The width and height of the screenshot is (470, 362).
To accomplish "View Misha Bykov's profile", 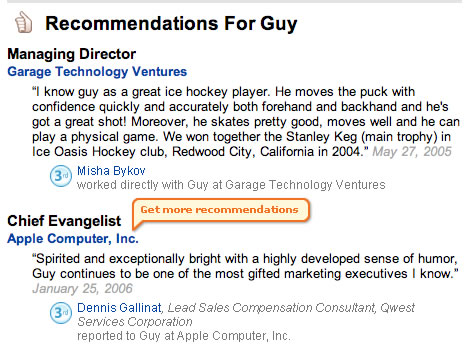I will [111, 171].
